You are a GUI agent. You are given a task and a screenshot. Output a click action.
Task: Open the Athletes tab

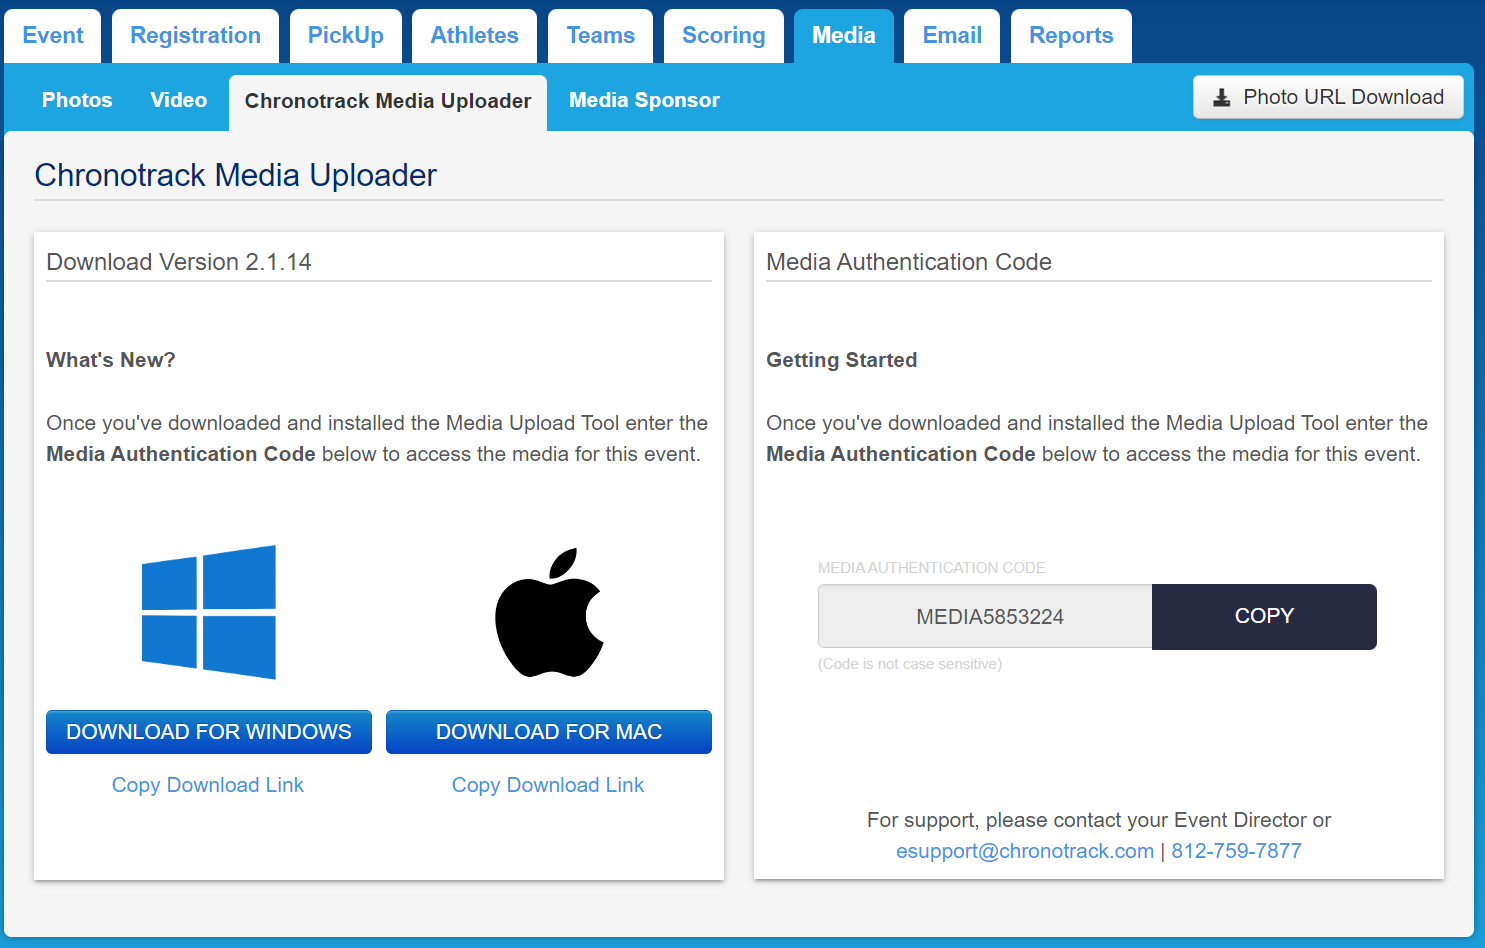pos(474,36)
